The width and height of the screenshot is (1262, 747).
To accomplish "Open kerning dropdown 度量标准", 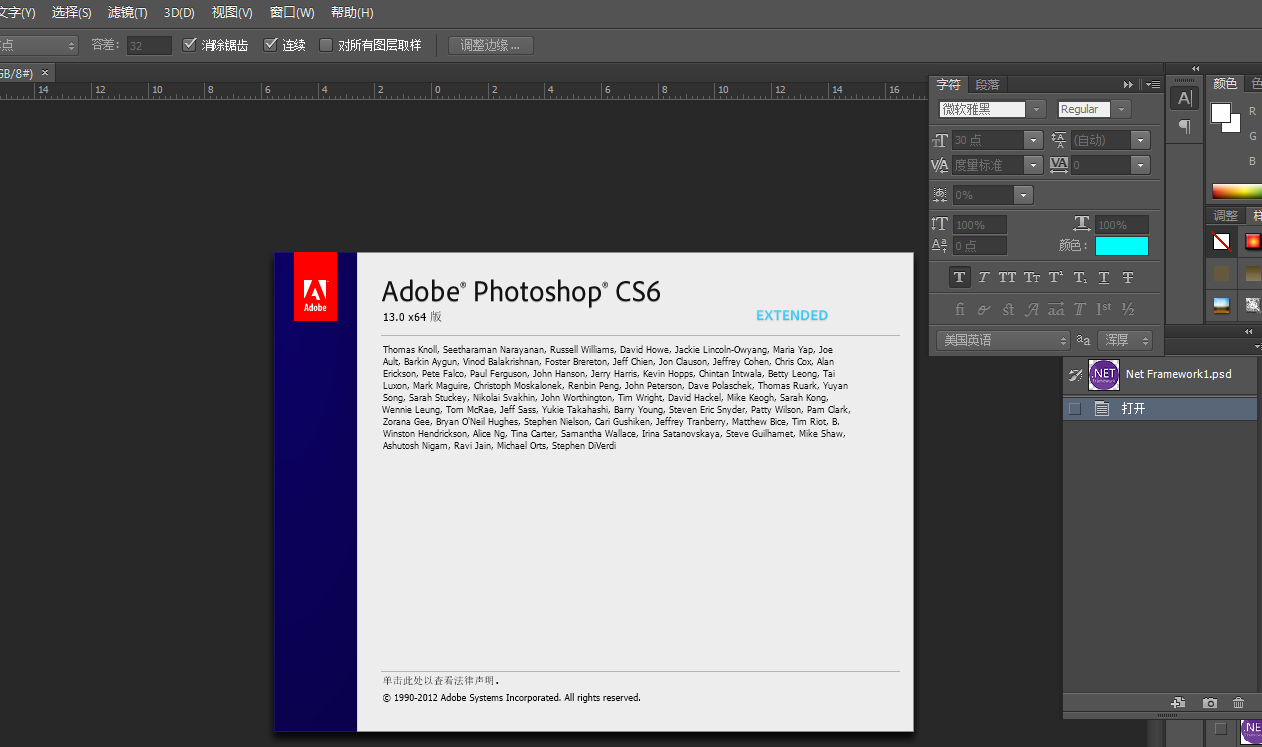I will click(x=1034, y=165).
